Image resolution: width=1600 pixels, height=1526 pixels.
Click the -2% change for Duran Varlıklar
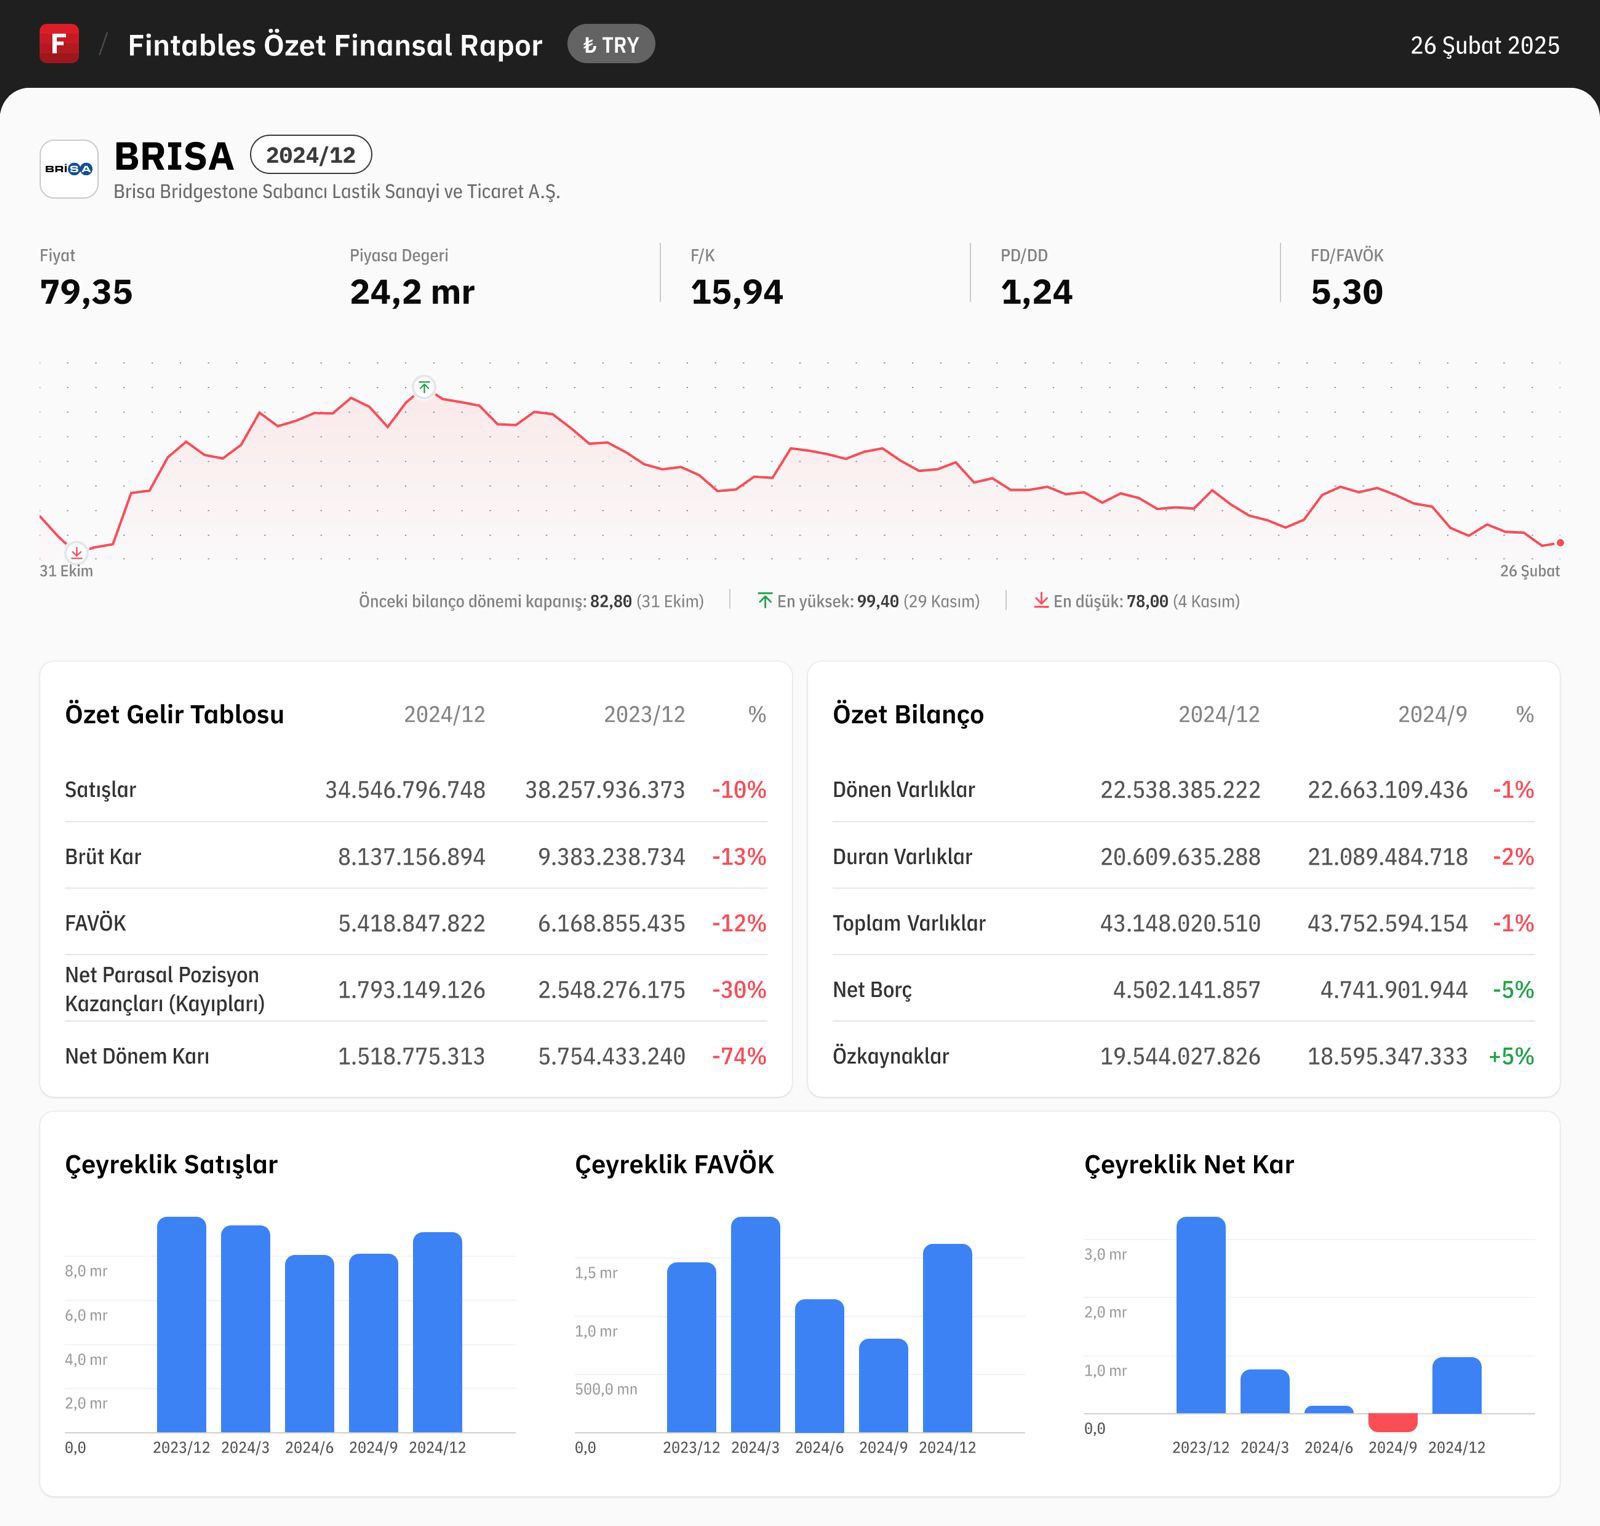click(1513, 857)
